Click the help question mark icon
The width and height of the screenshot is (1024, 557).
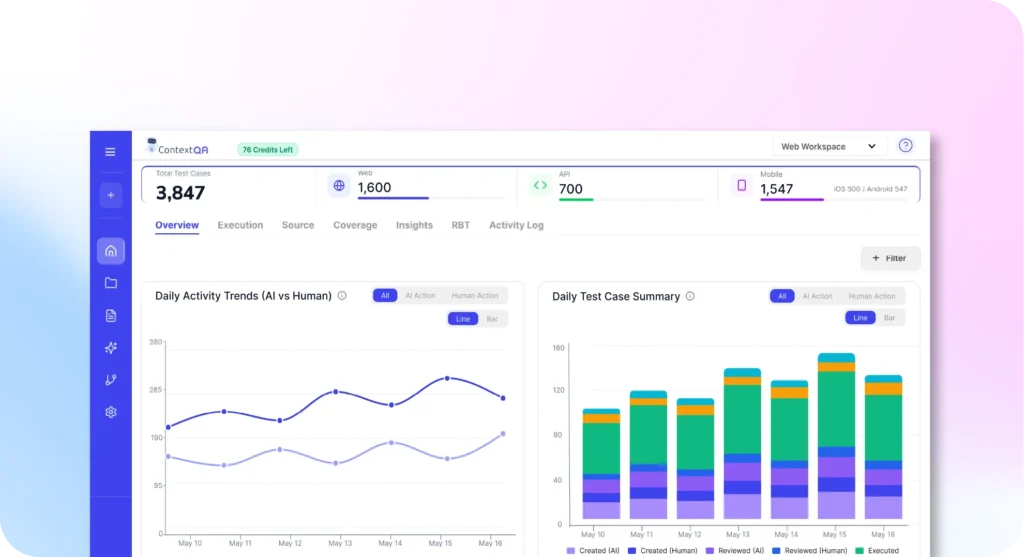point(905,146)
